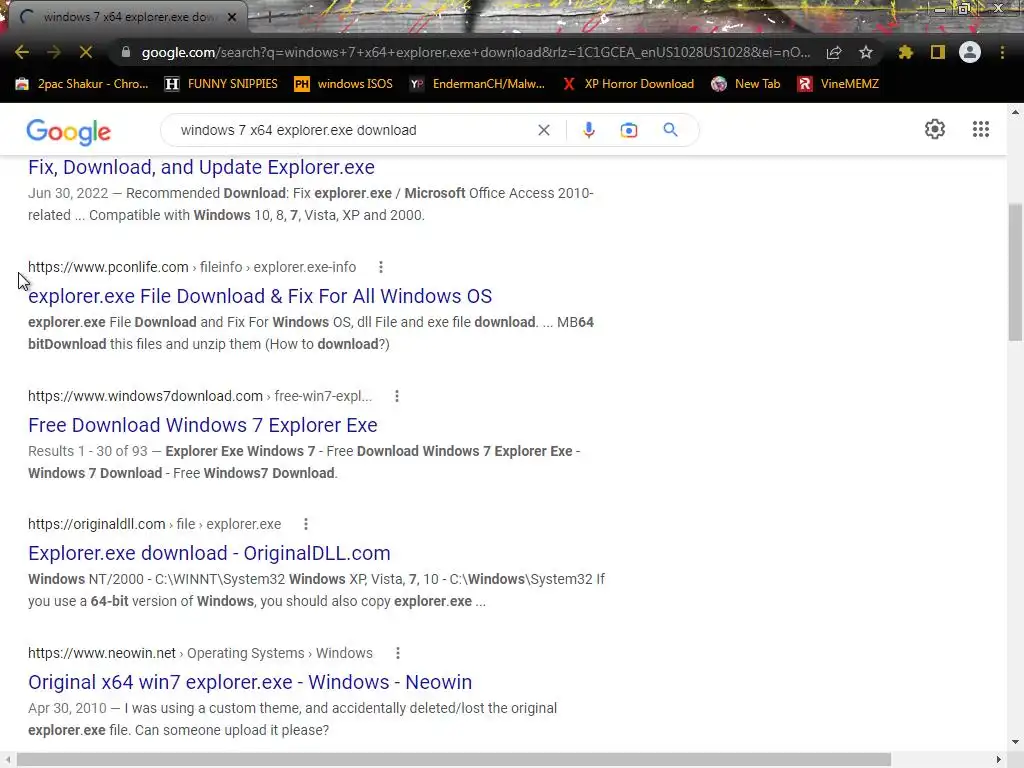Viewport: 1024px width, 768px height.
Task: Click the windows7download.com URL breadcrumb
Action: click(x=200, y=396)
